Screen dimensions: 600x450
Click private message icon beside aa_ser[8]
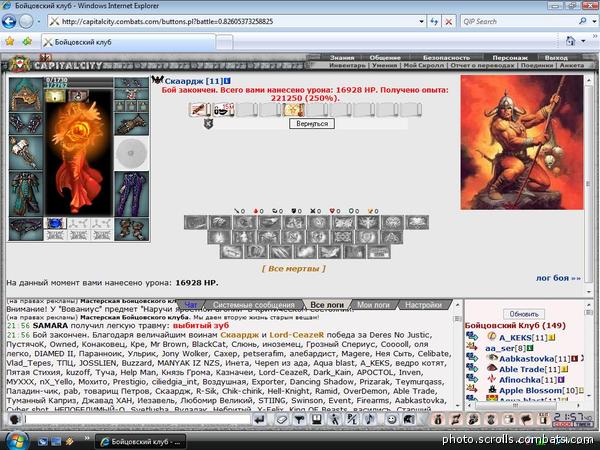coord(471,347)
